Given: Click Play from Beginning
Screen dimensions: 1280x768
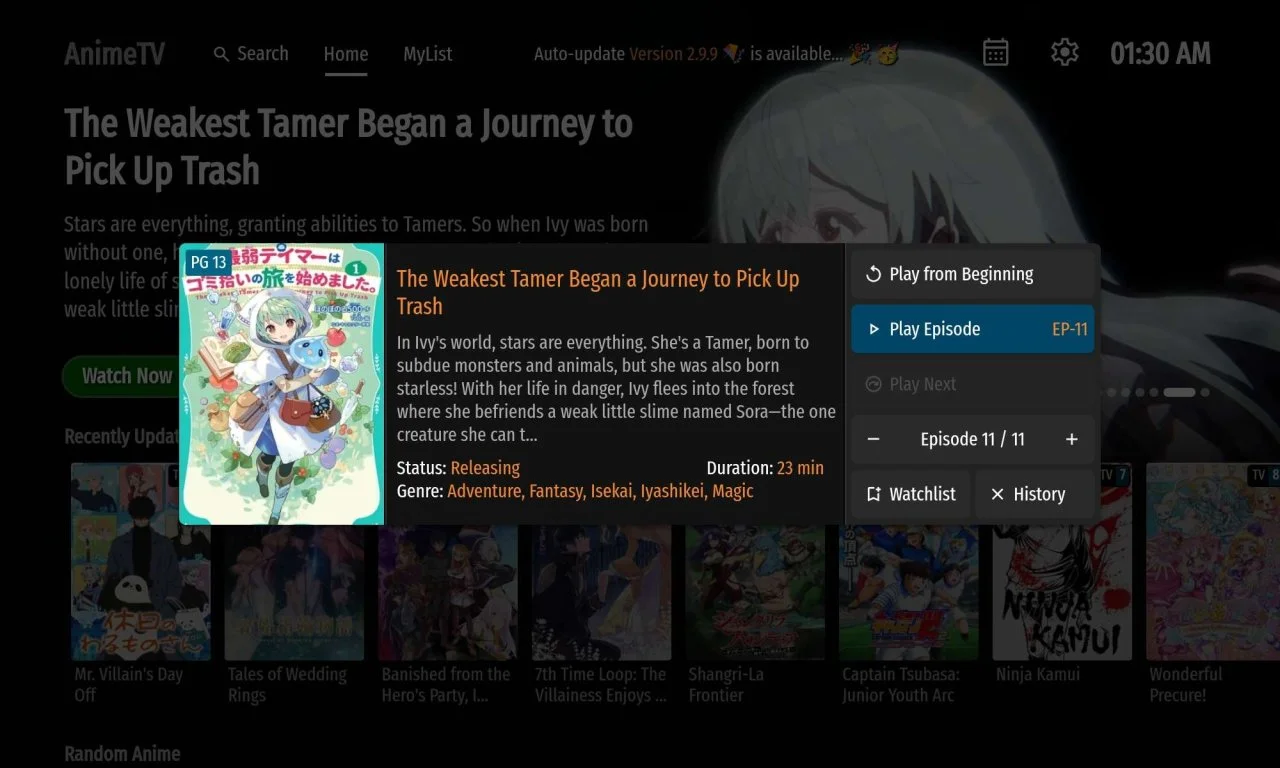Looking at the screenshot, I should [972, 274].
